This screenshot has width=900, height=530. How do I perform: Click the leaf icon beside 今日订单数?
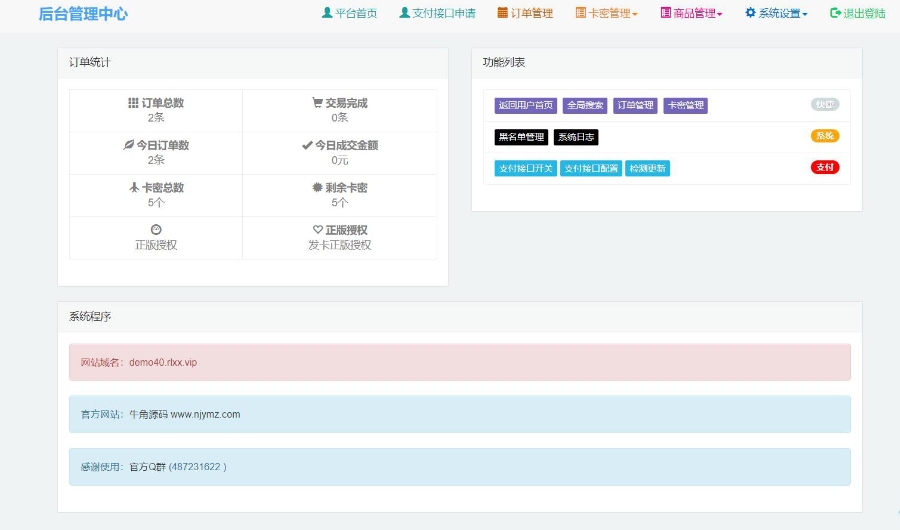click(128, 145)
